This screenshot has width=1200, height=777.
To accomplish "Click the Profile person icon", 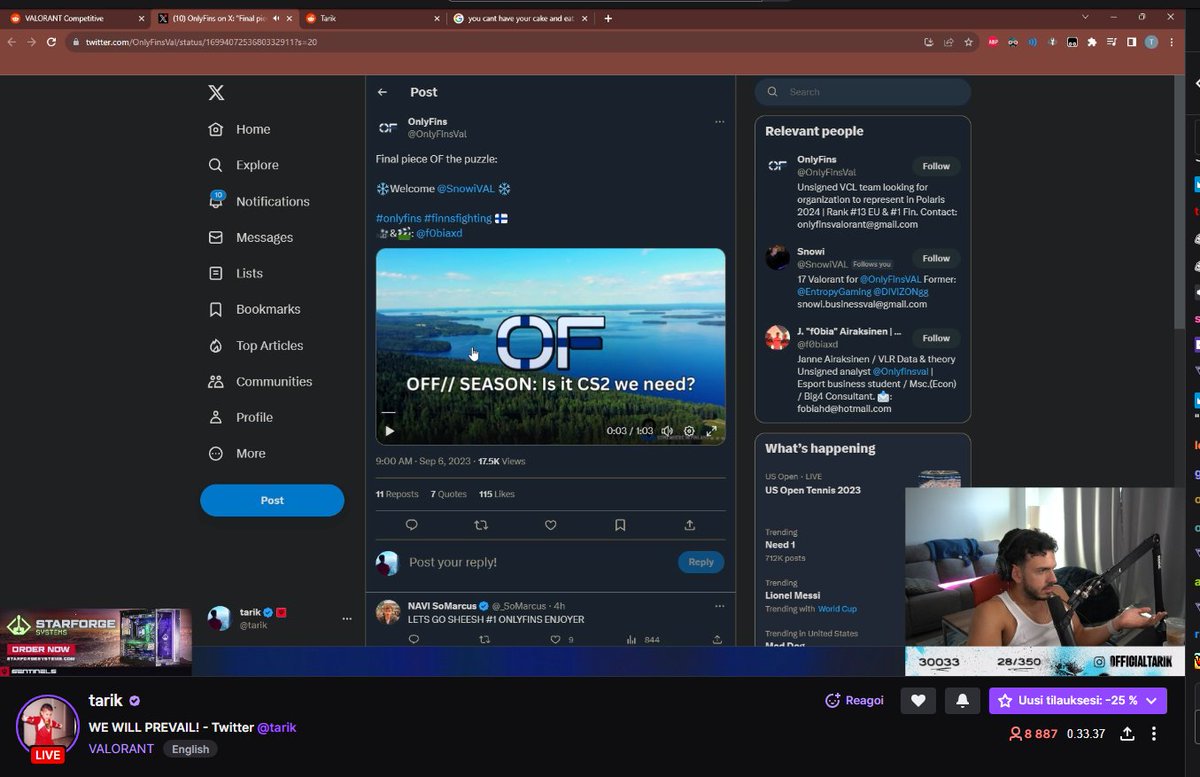I will pos(215,417).
